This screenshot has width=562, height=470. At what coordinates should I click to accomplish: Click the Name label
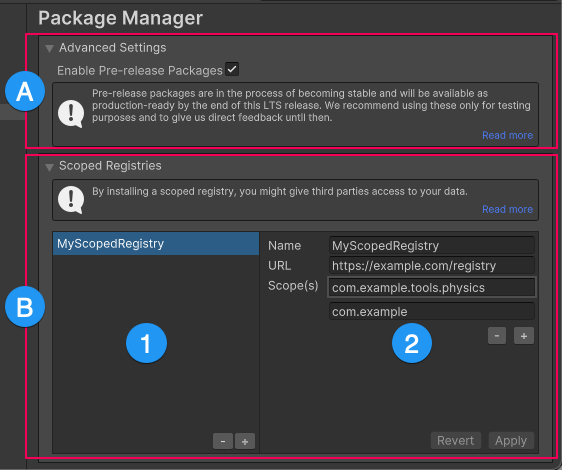[285, 246]
